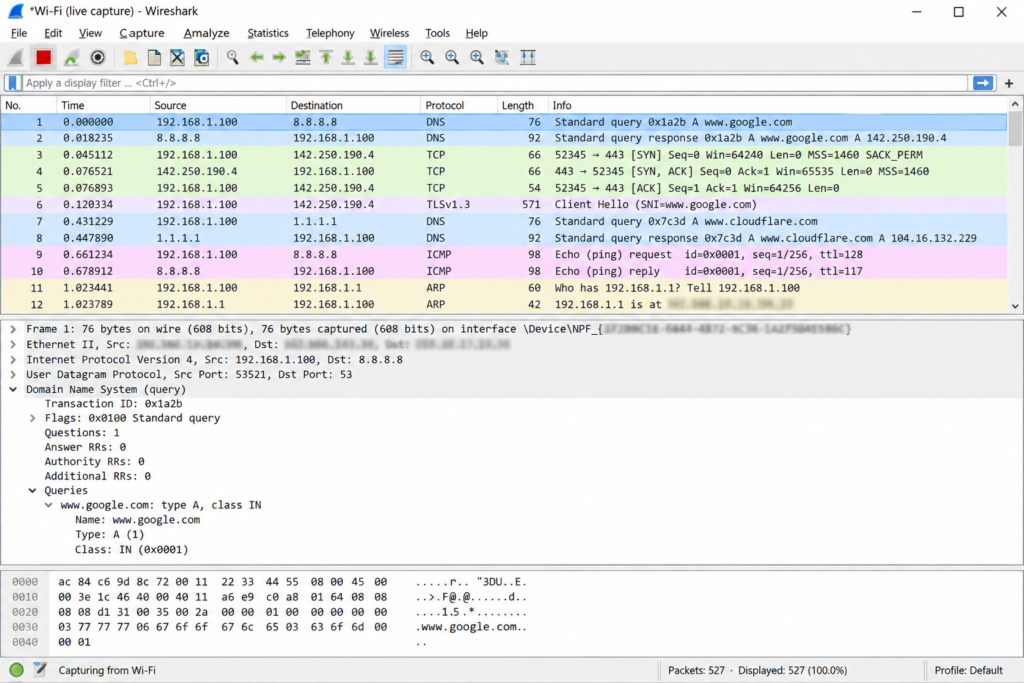Screen dimensions: 1024x683
Task: Toggle packet list colorization icon
Action: (x=396, y=57)
